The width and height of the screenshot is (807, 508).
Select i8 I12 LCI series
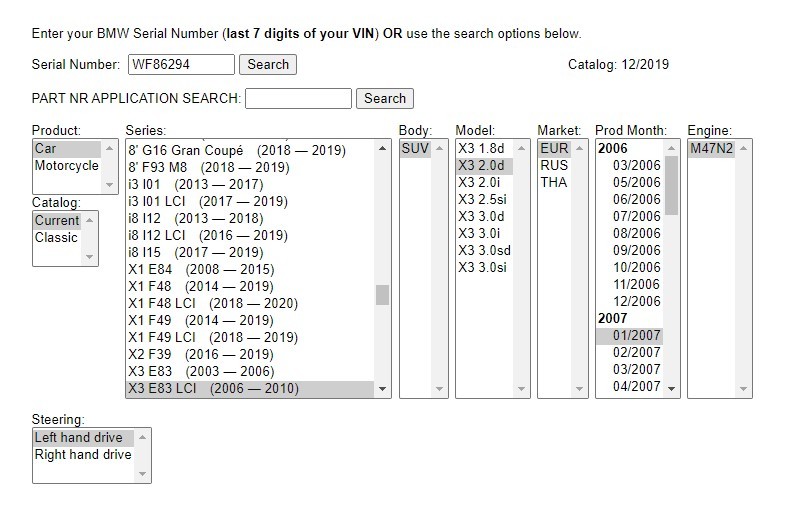pyautogui.click(x=251, y=235)
